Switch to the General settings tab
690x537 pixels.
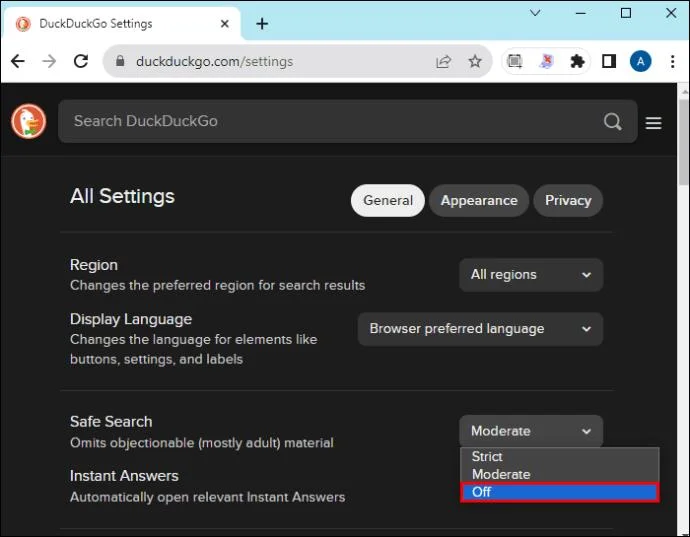[388, 201]
